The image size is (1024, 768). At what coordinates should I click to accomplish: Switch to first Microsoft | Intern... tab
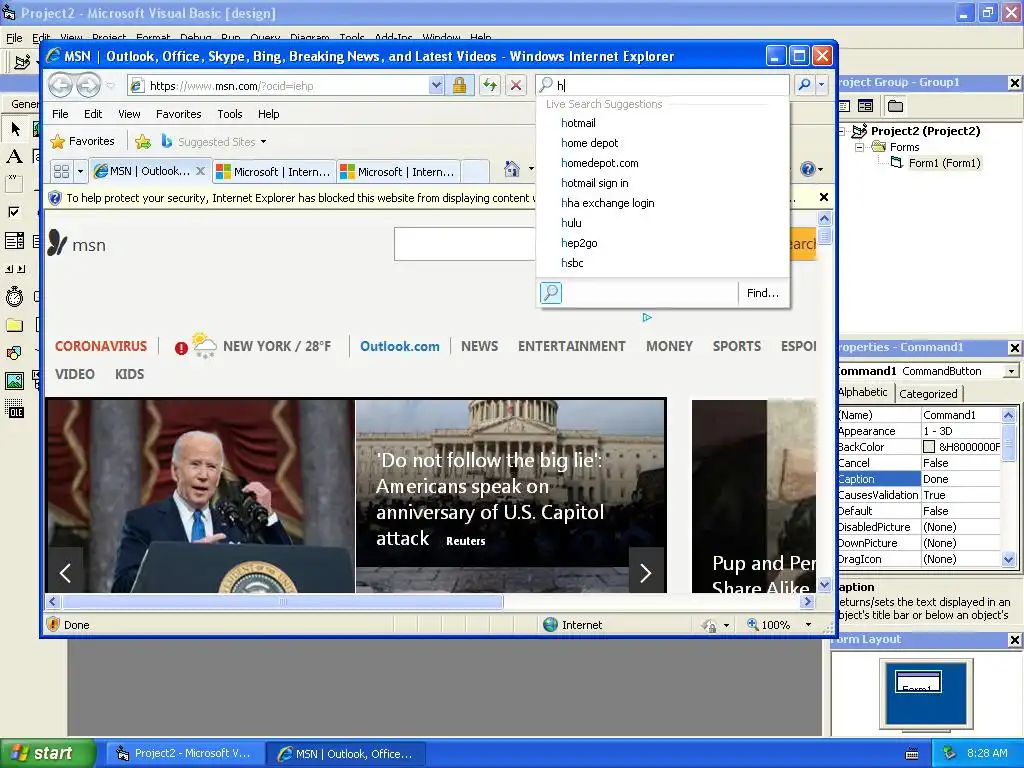[274, 171]
